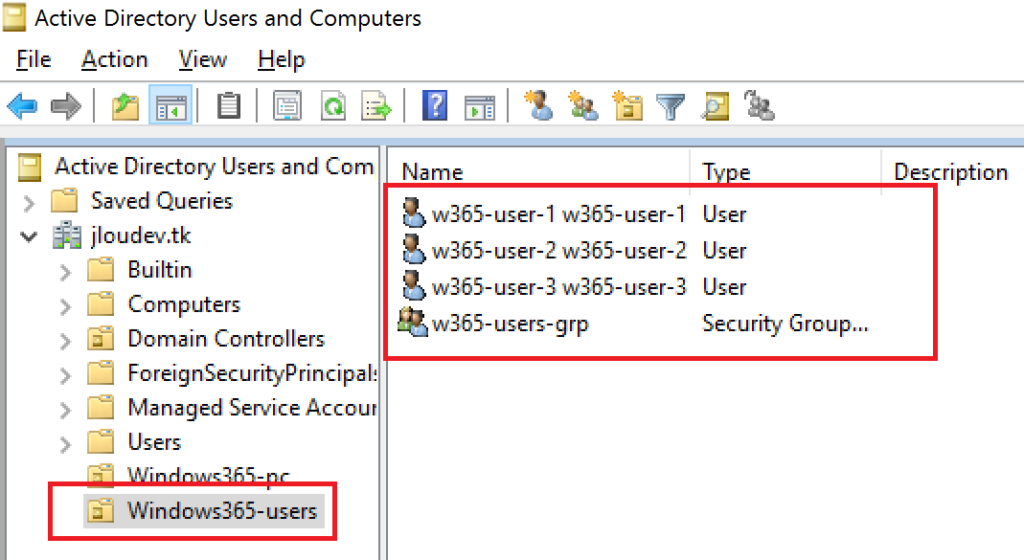Click the Back arrow toolbar icon
This screenshot has height=560, width=1024.
[x=22, y=105]
